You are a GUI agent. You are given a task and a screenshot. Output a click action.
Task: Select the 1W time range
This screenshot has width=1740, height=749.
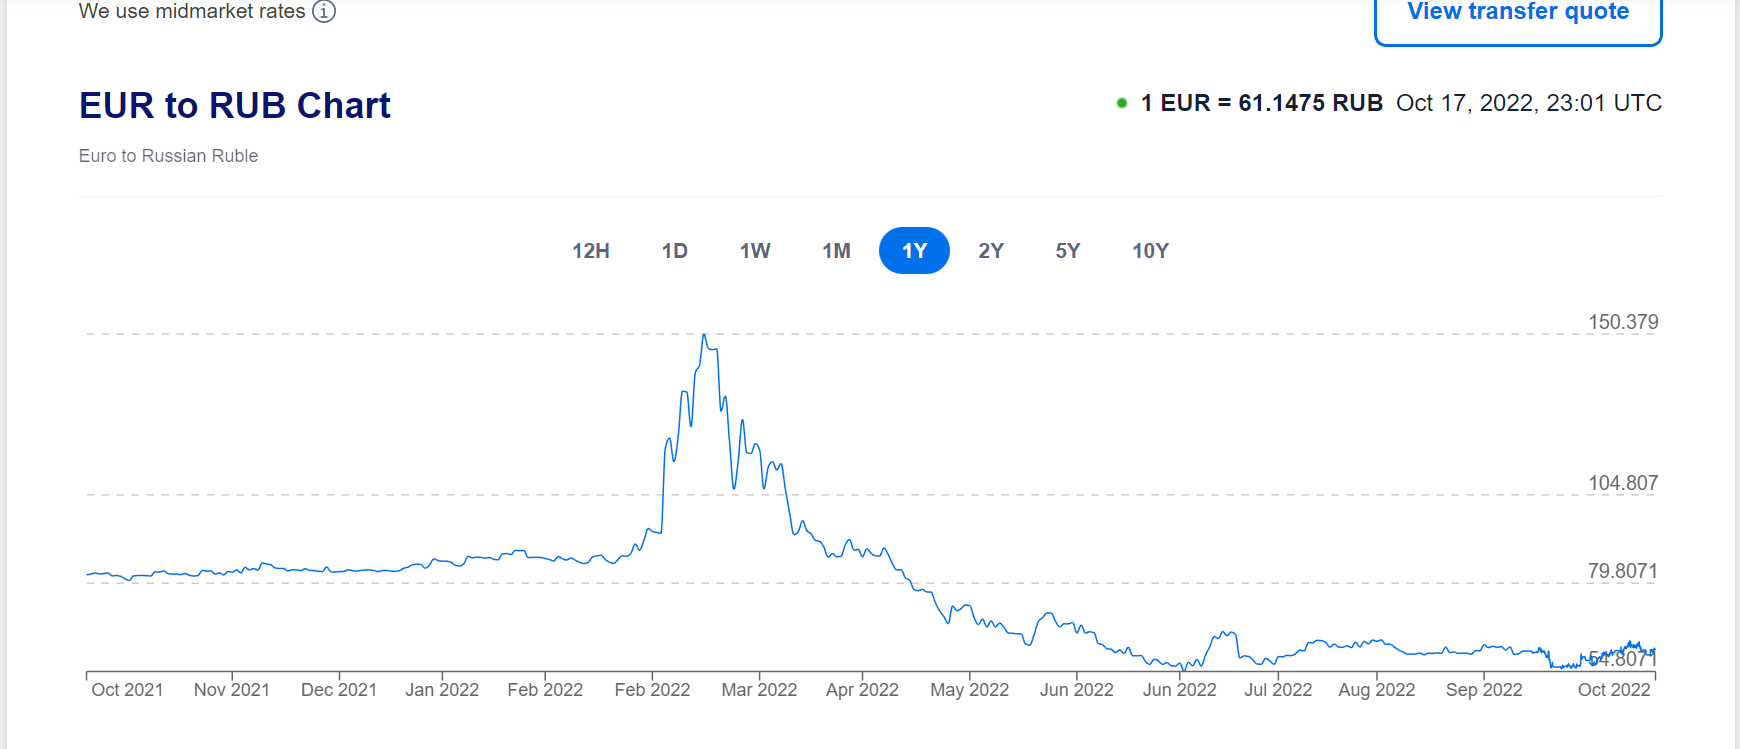[x=755, y=251]
